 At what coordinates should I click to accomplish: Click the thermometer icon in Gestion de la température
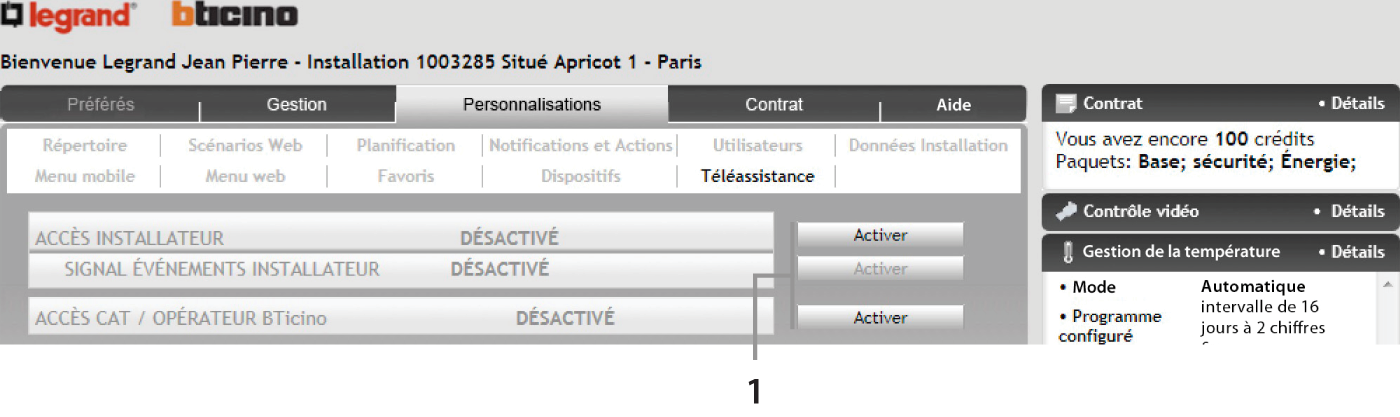tap(1067, 252)
